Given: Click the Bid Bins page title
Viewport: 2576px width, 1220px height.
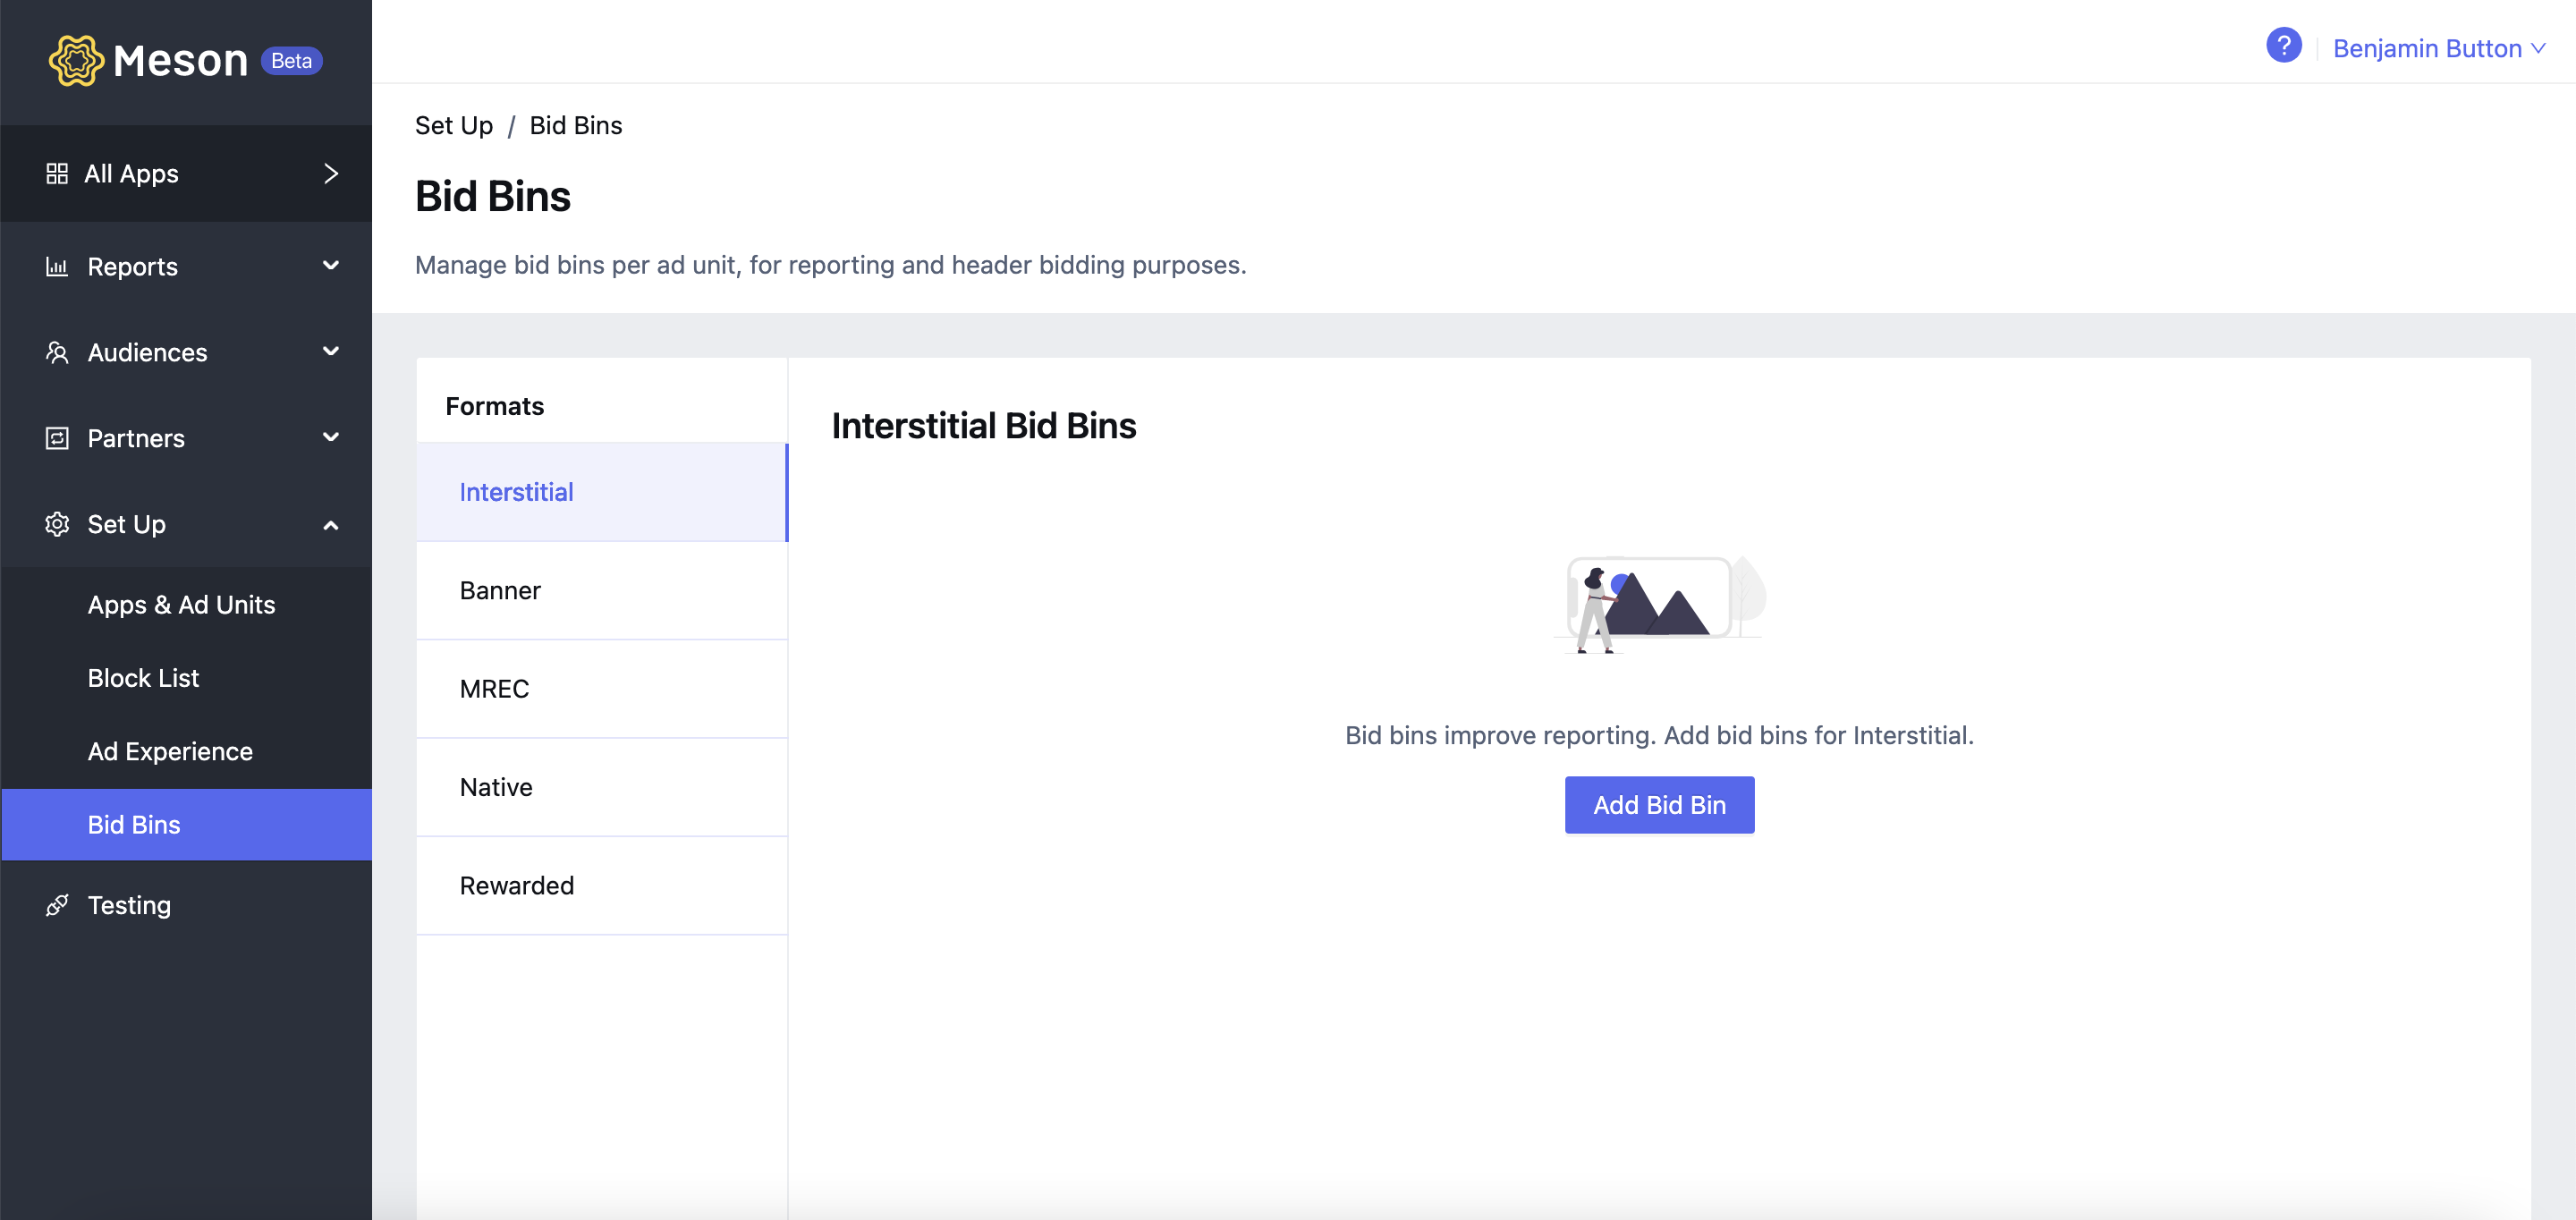Looking at the screenshot, I should [x=492, y=196].
